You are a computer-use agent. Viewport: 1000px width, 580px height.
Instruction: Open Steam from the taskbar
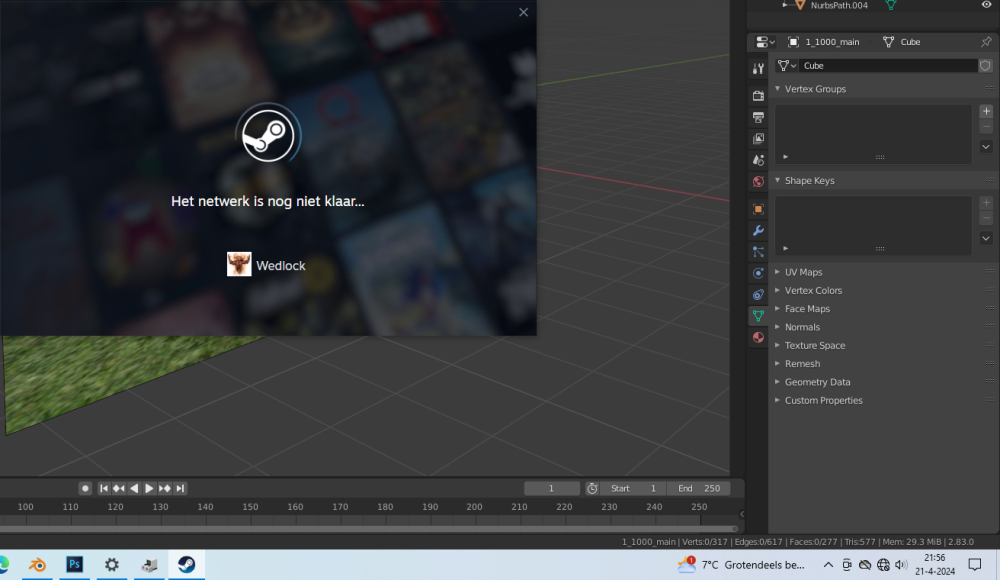(x=186, y=565)
